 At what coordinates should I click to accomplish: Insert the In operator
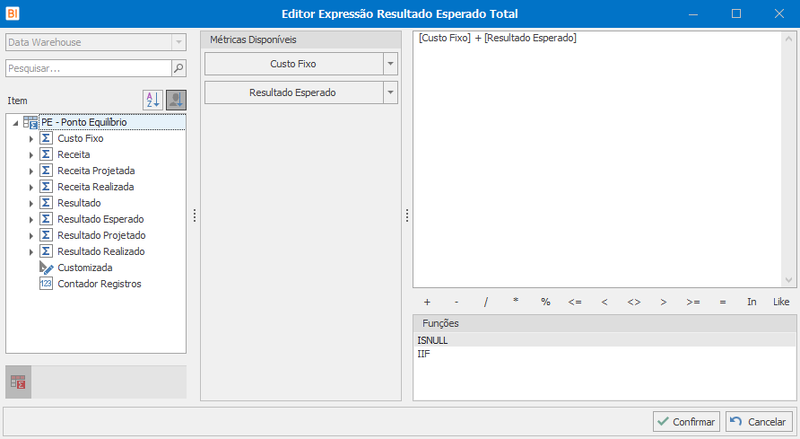752,302
